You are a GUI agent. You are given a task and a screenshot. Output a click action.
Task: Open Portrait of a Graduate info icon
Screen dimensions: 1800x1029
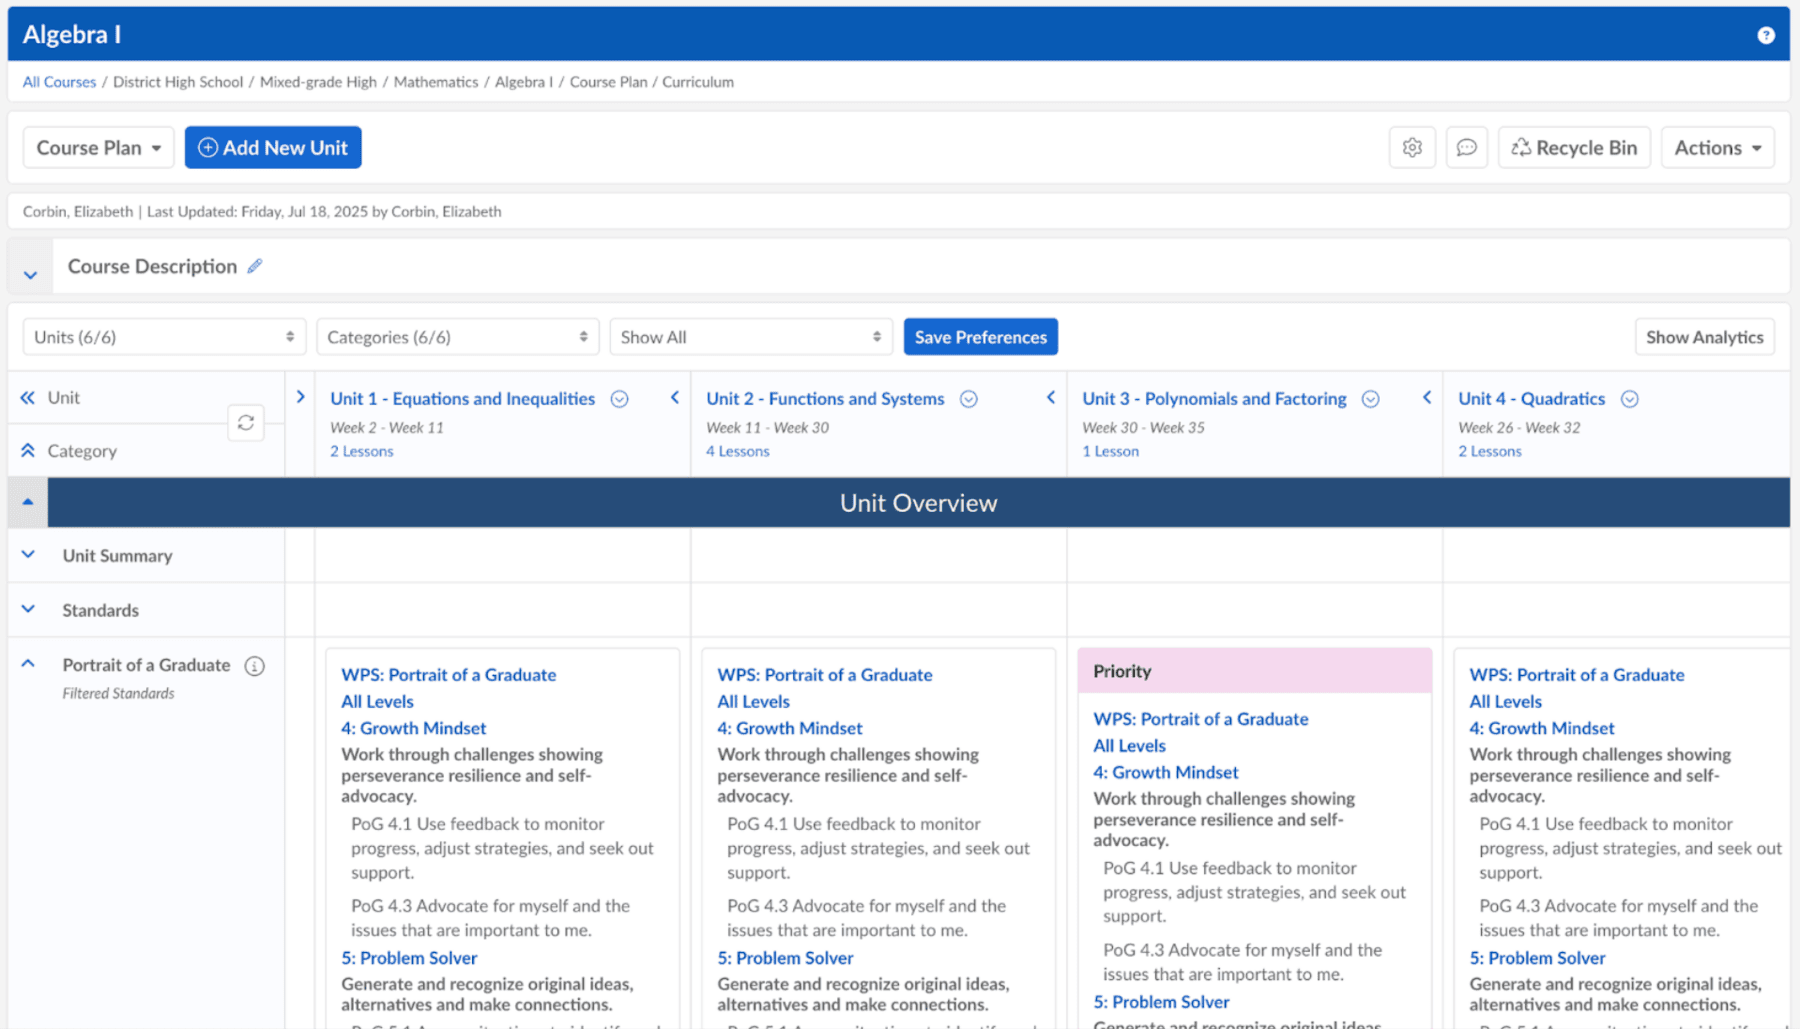point(255,666)
